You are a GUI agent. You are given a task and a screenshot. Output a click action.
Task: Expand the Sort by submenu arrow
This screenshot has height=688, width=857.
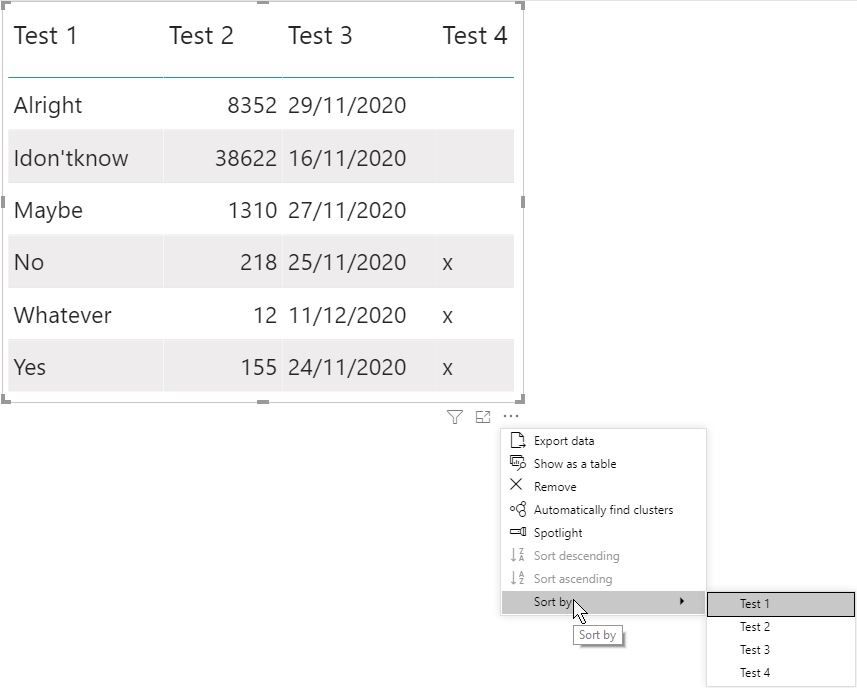pyautogui.click(x=682, y=601)
